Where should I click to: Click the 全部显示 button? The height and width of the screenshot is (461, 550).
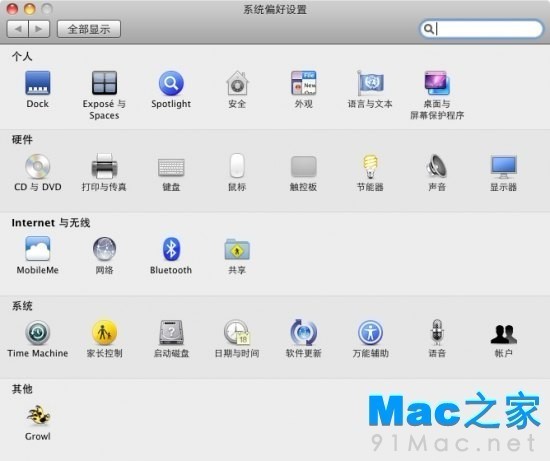point(89,29)
